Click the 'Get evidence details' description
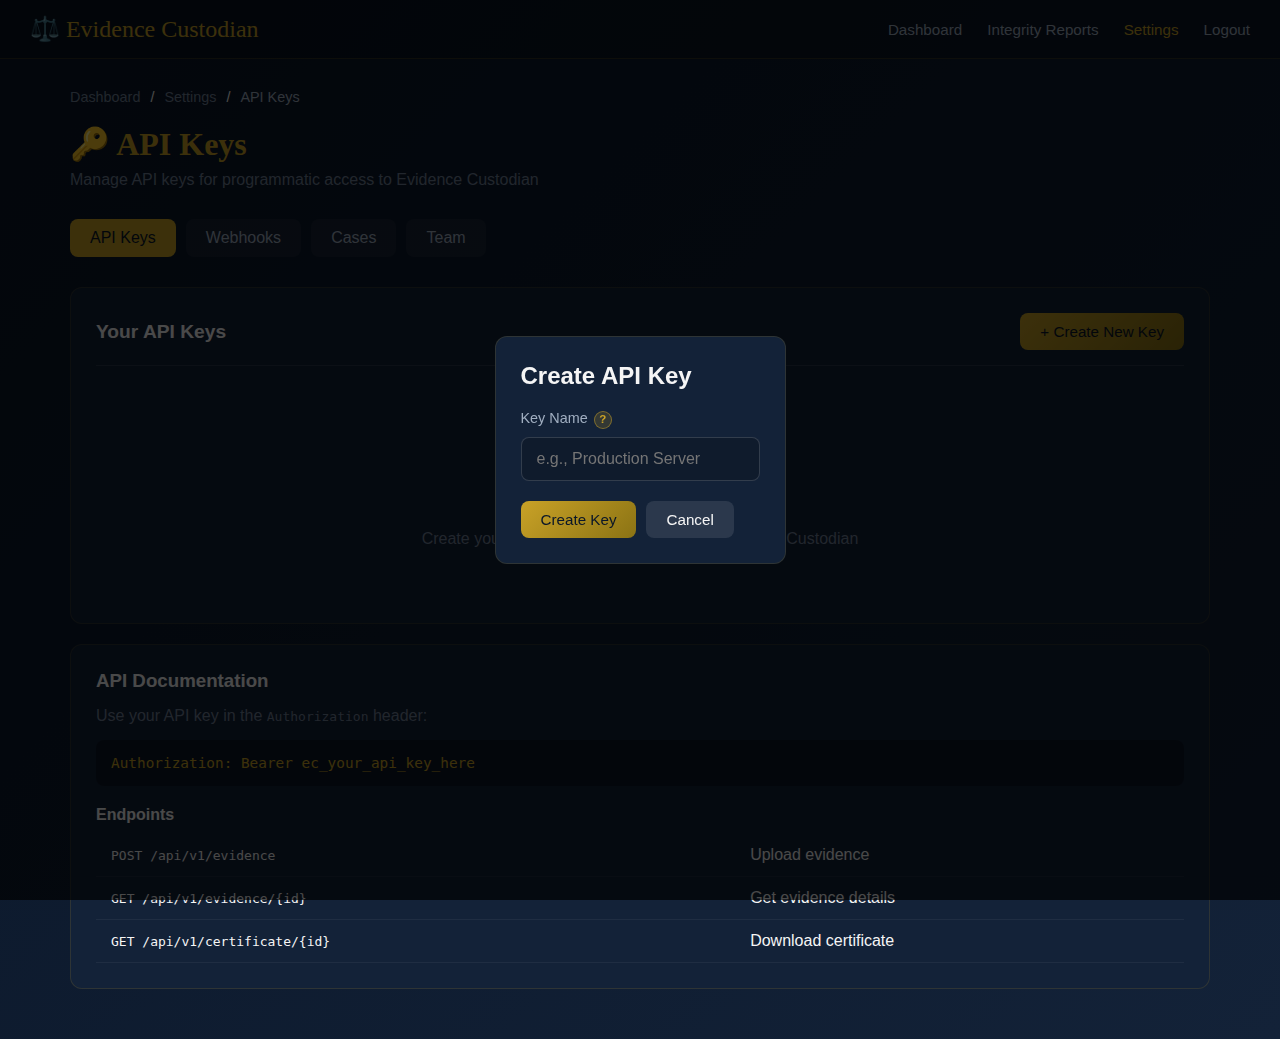This screenshot has width=1280, height=1039. (823, 898)
